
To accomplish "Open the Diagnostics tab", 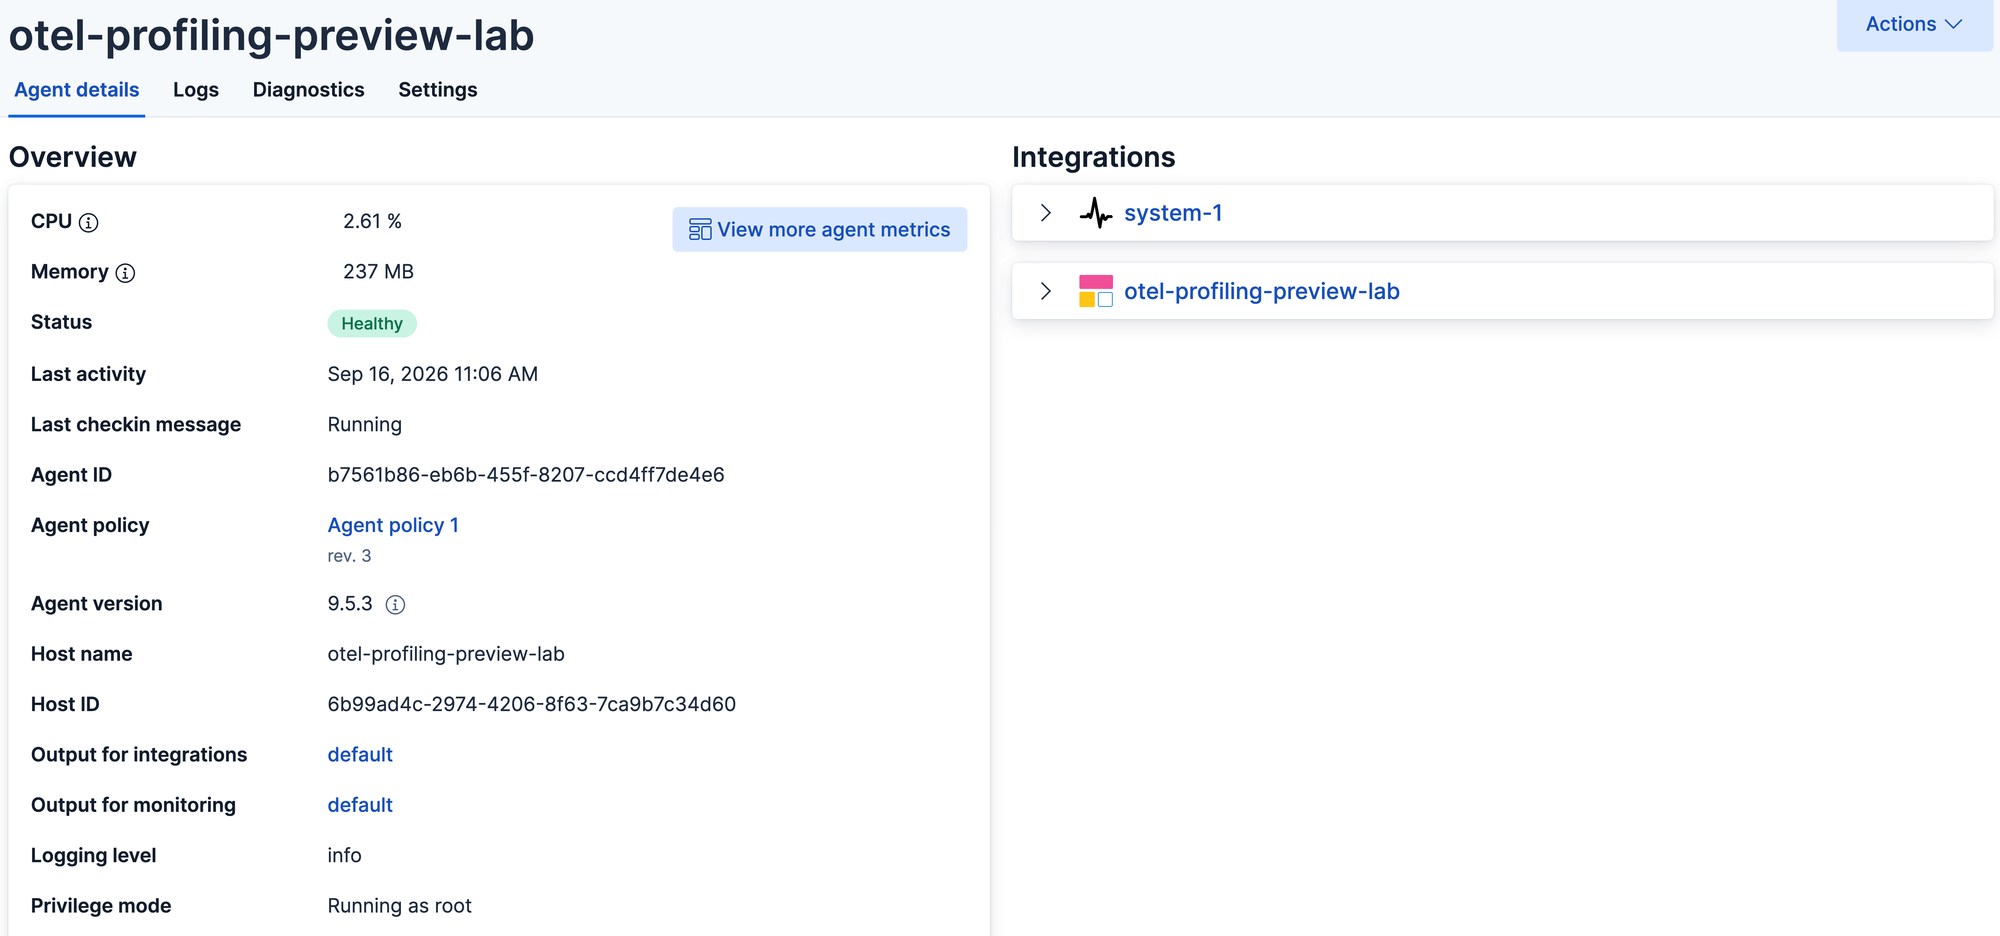I will point(308,90).
